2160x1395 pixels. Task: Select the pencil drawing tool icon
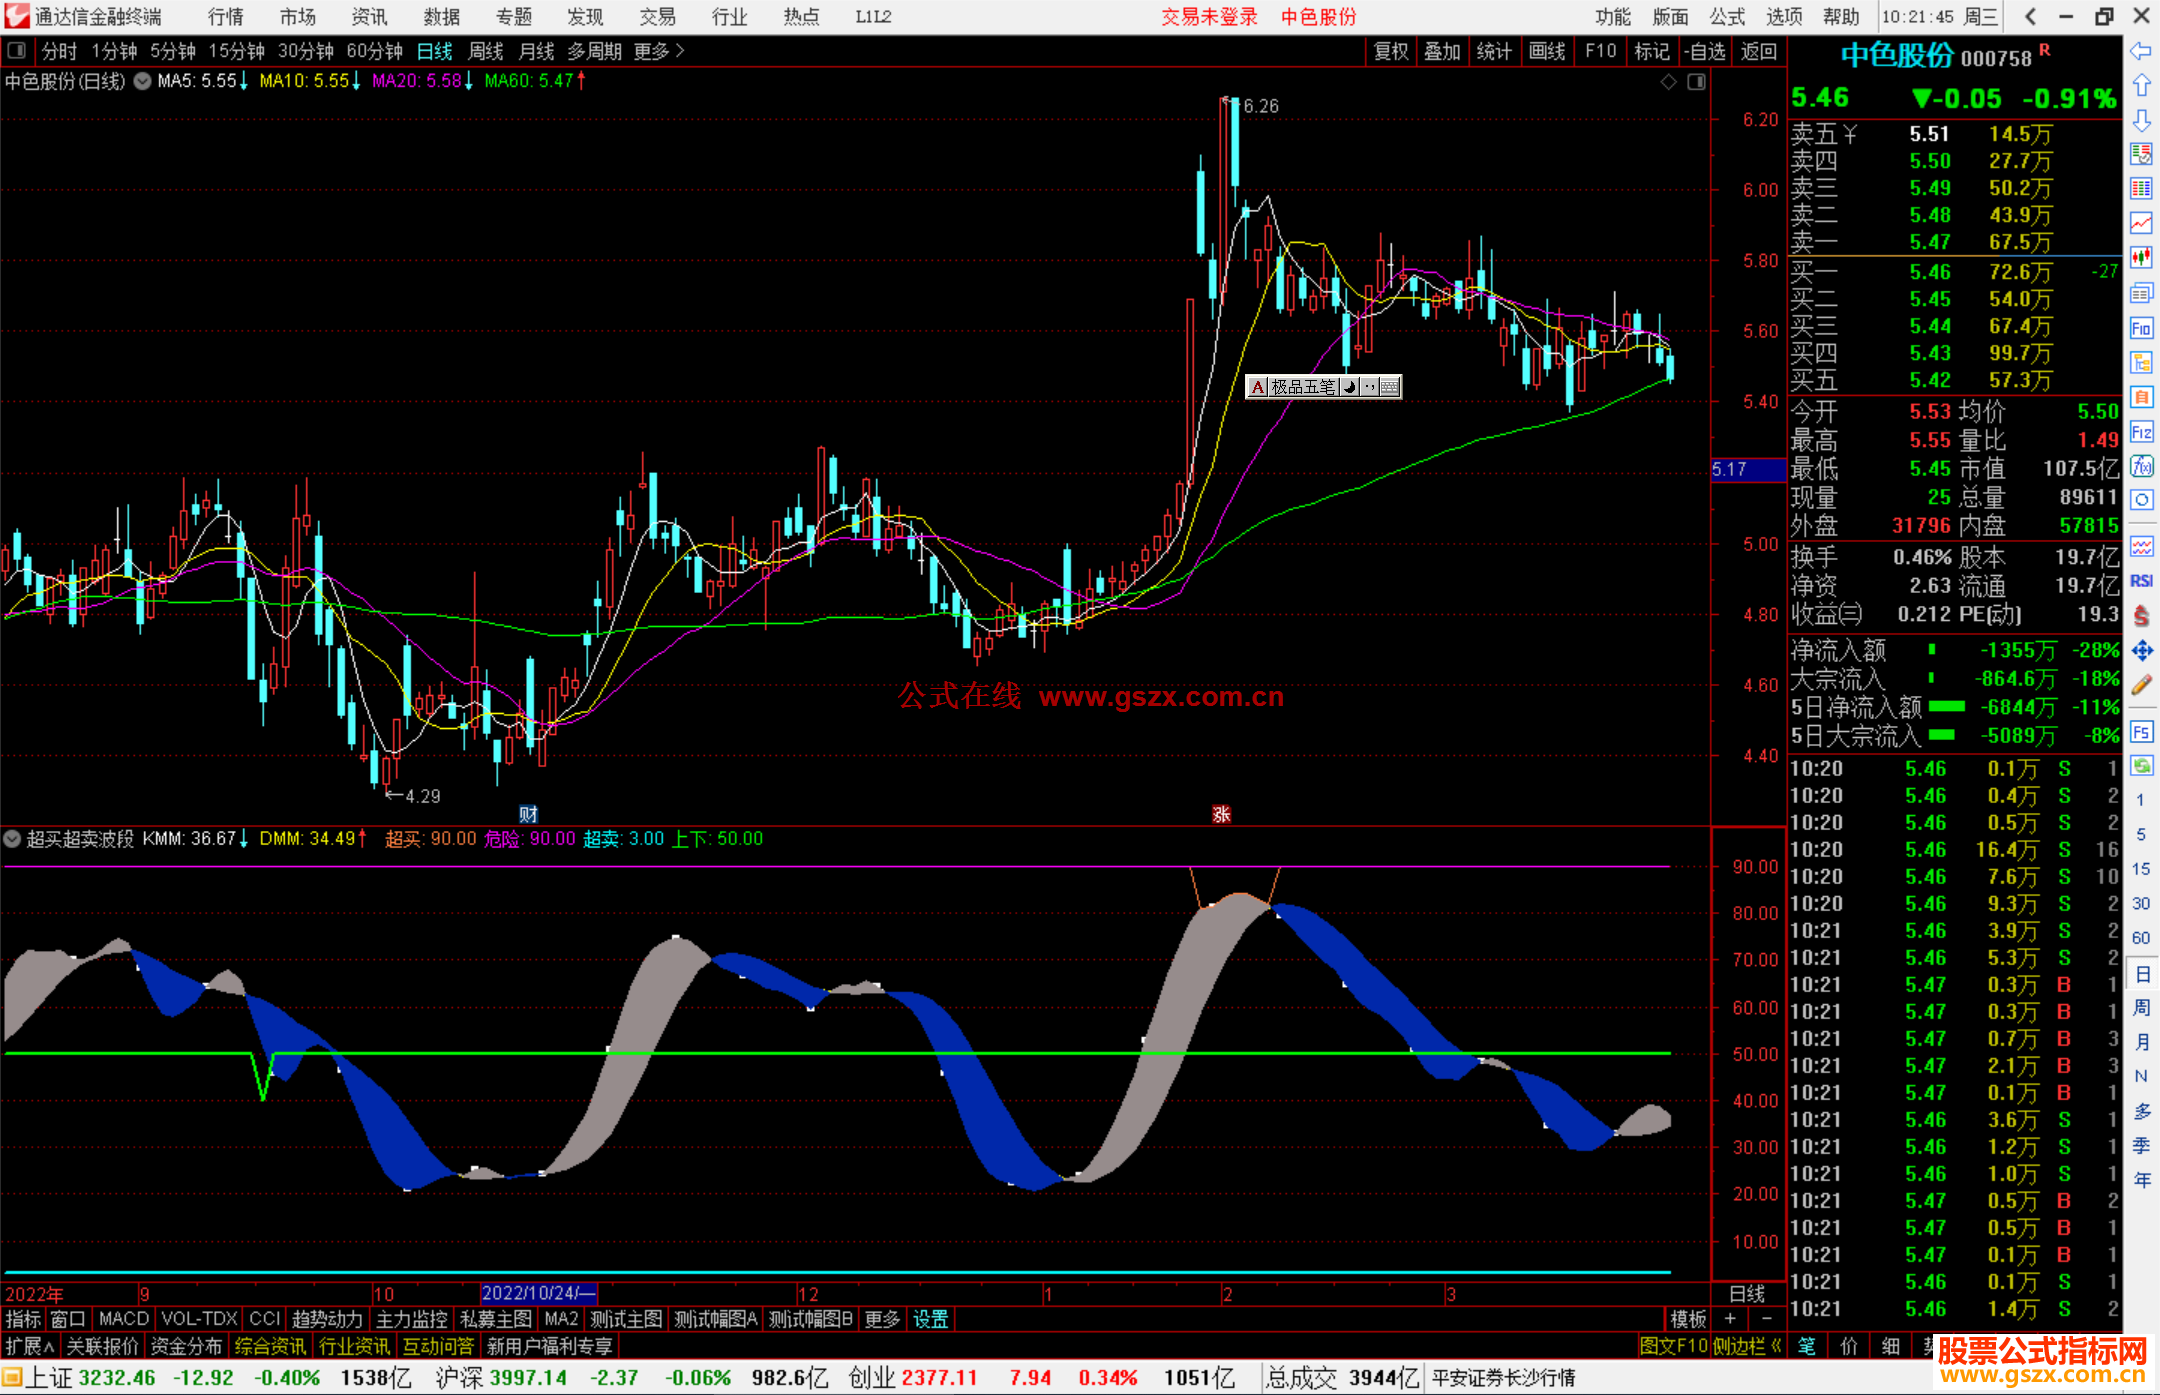tap(2141, 685)
